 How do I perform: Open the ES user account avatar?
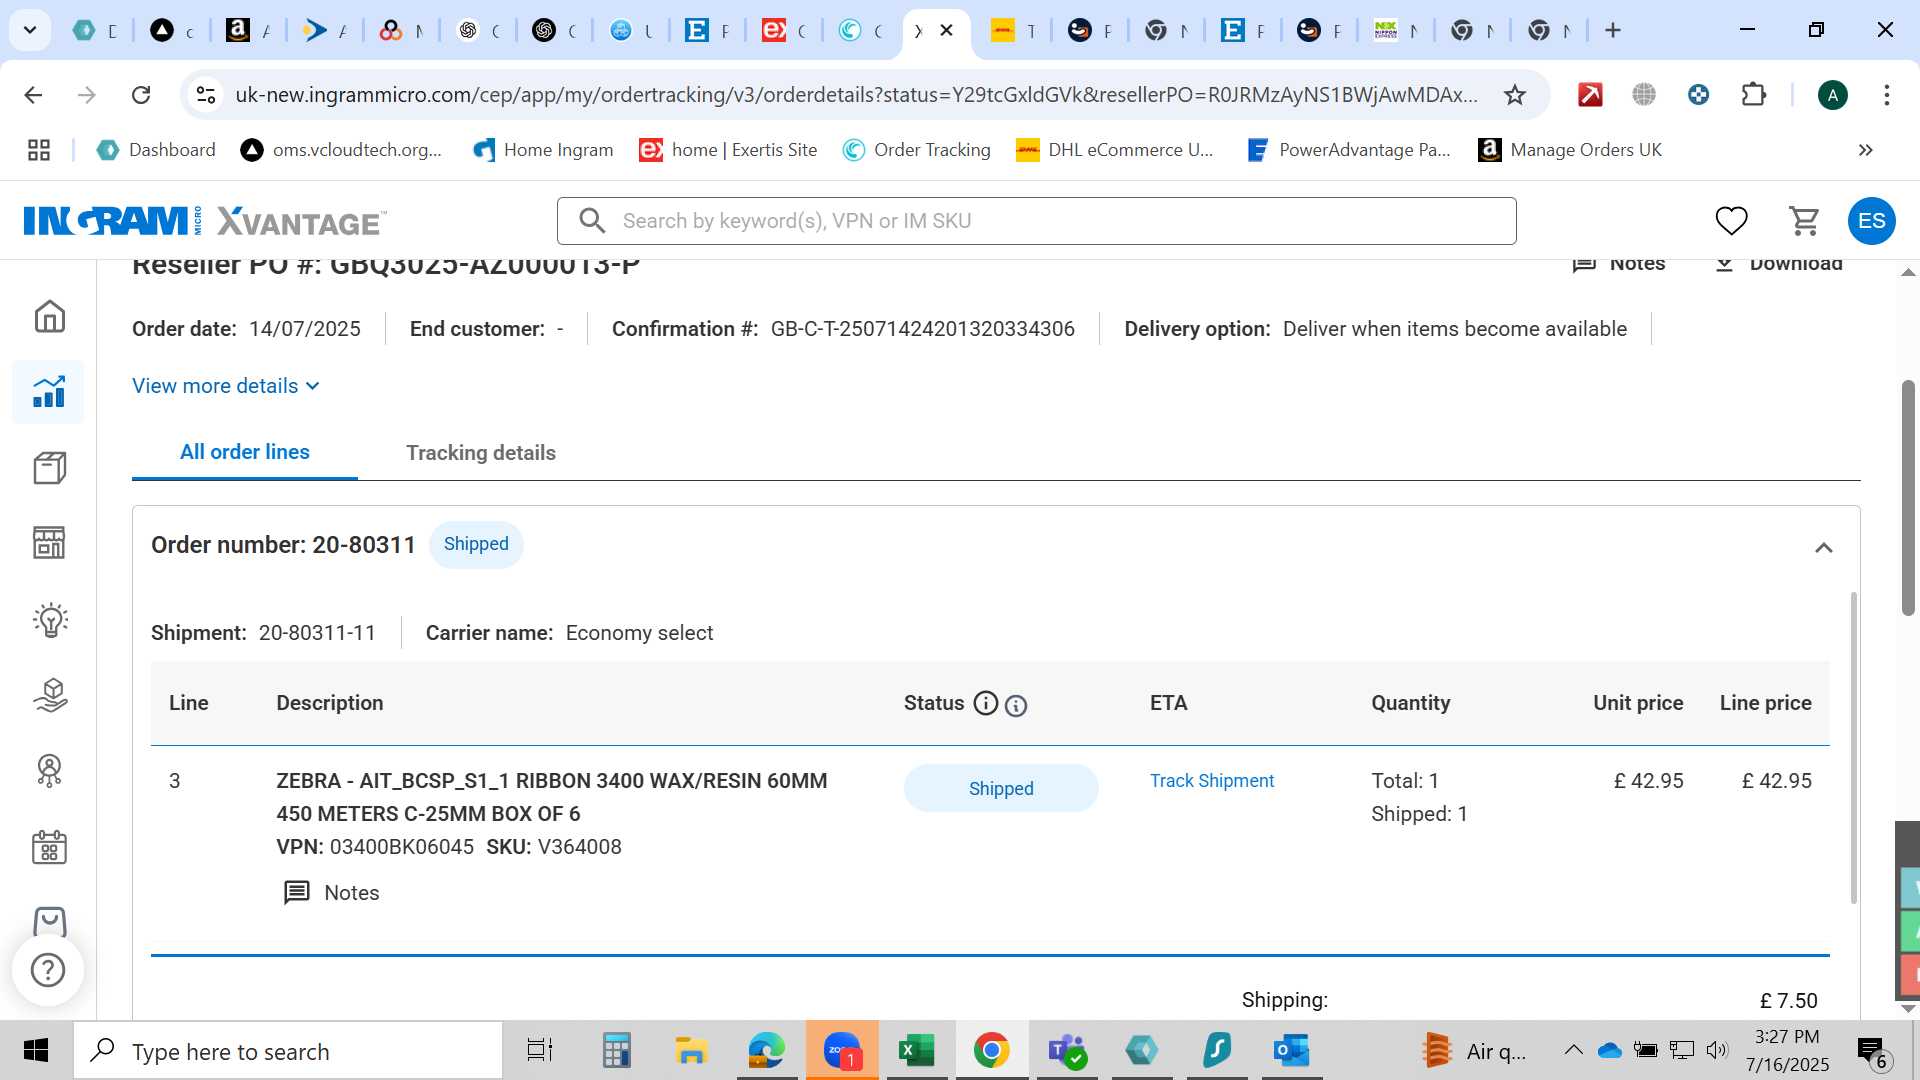1871,221
